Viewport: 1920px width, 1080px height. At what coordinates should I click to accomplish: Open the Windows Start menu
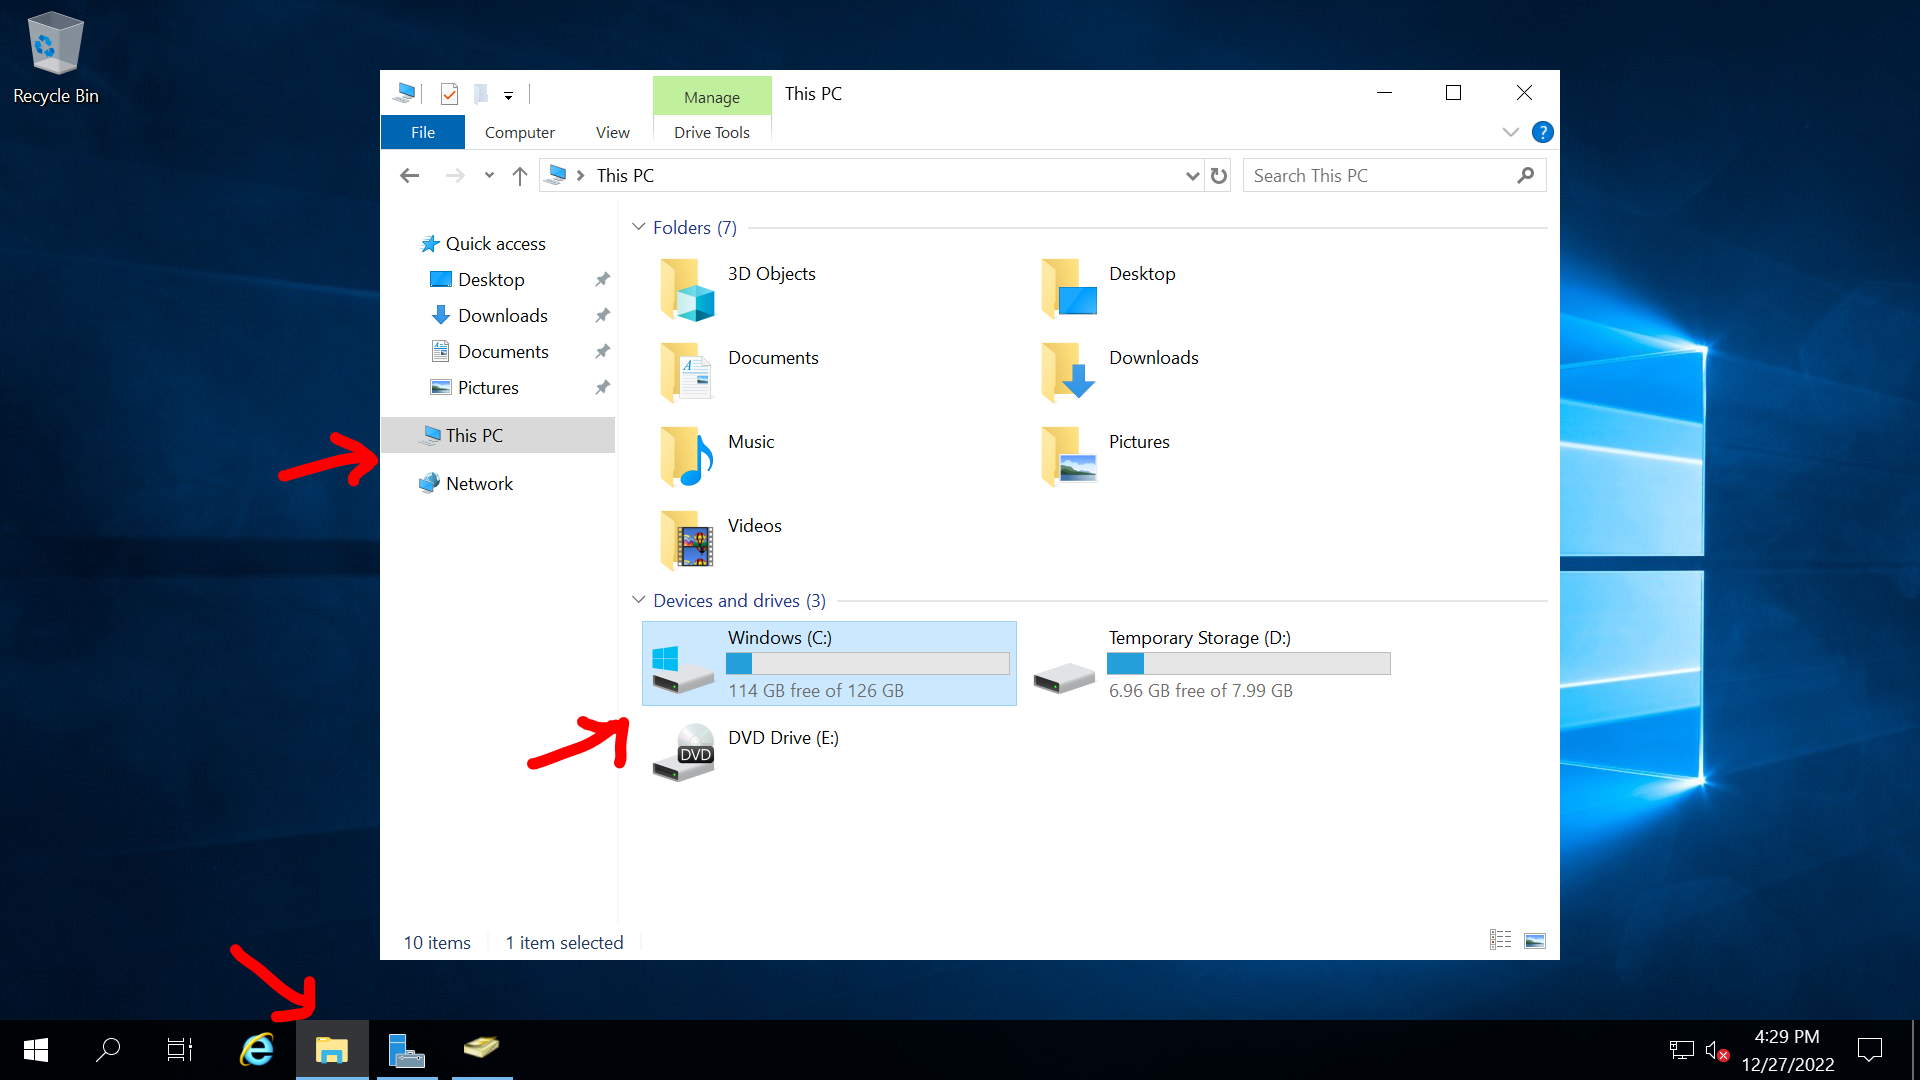pyautogui.click(x=36, y=1050)
